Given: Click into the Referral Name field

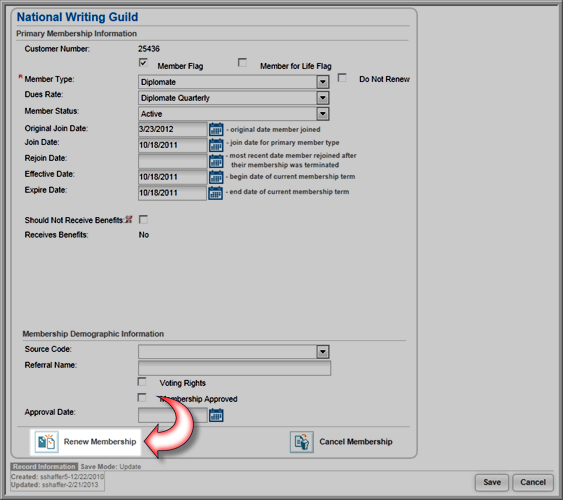Looking at the screenshot, I should coord(234,368).
